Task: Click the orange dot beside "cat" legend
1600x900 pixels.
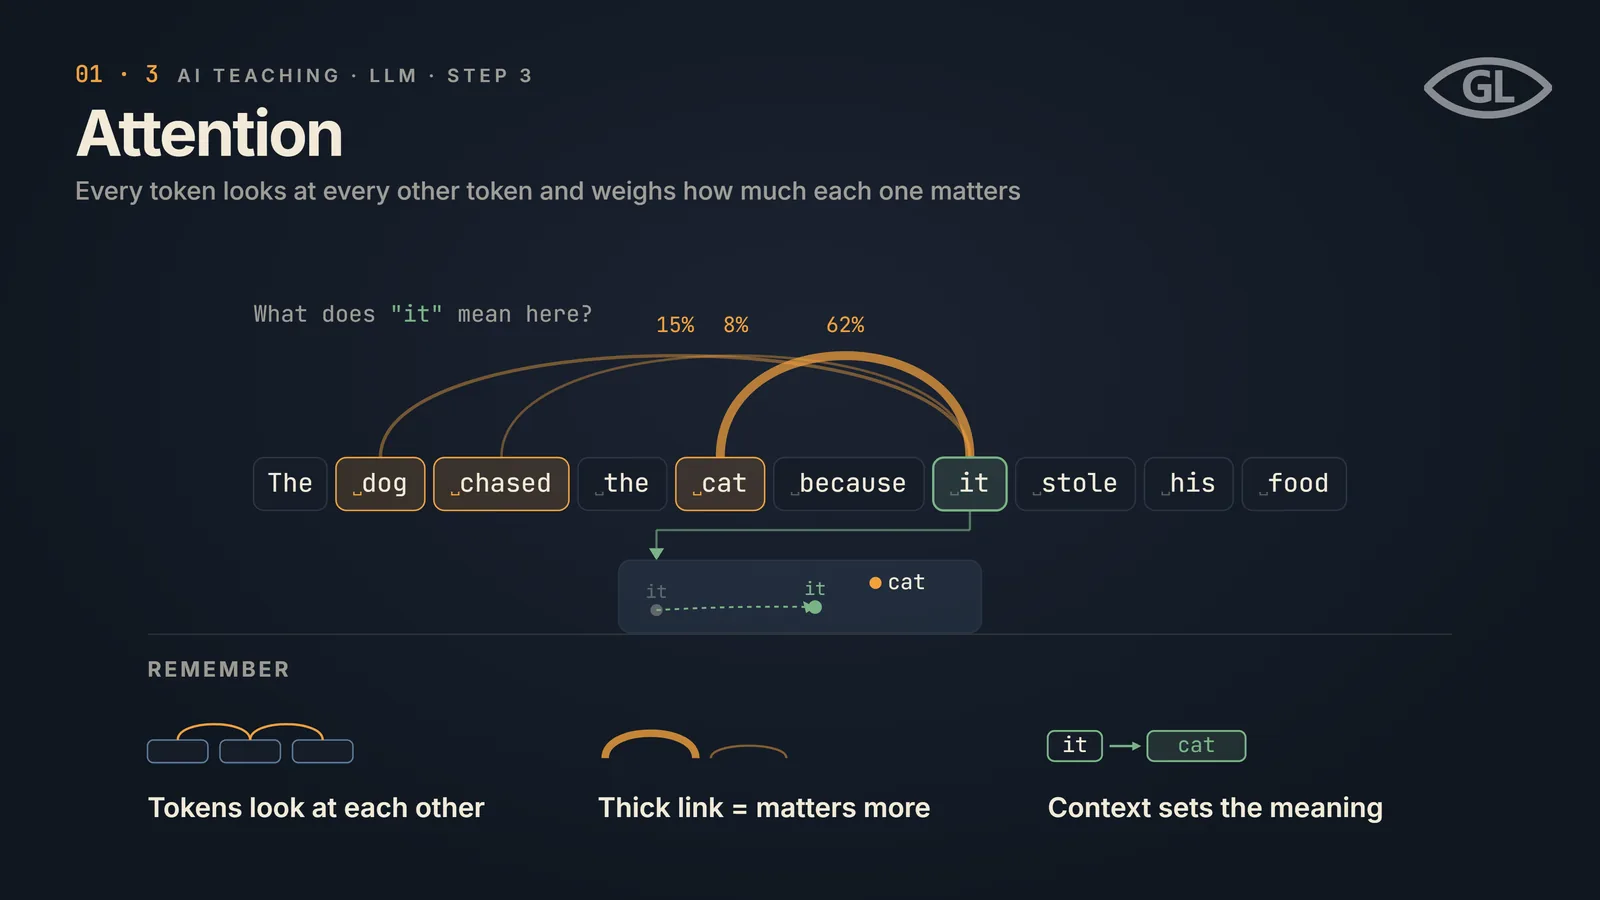Action: click(875, 583)
